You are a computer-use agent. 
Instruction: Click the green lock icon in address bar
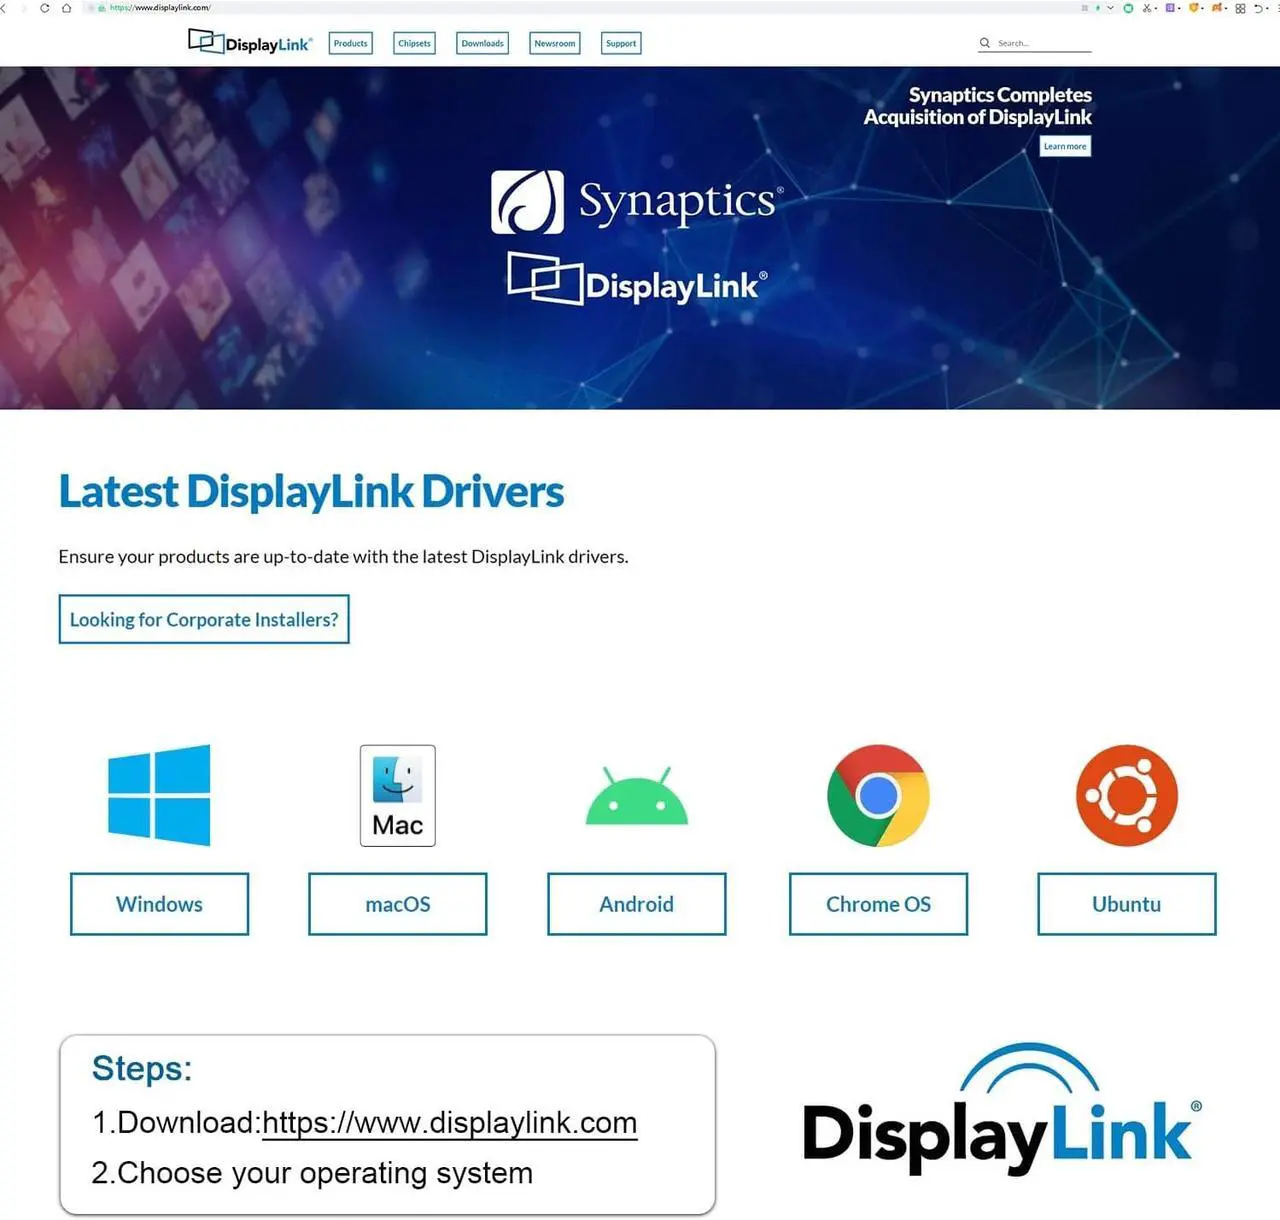tap(101, 8)
